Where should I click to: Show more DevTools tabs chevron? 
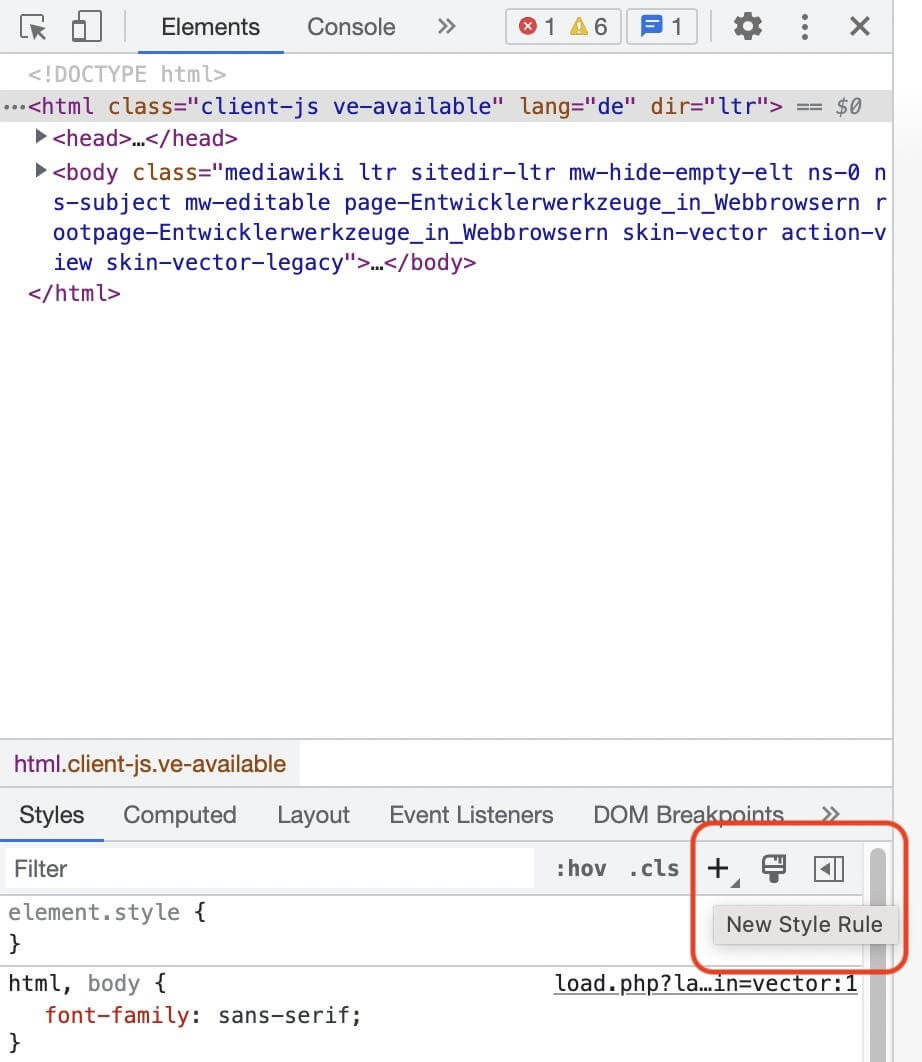pyautogui.click(x=446, y=26)
